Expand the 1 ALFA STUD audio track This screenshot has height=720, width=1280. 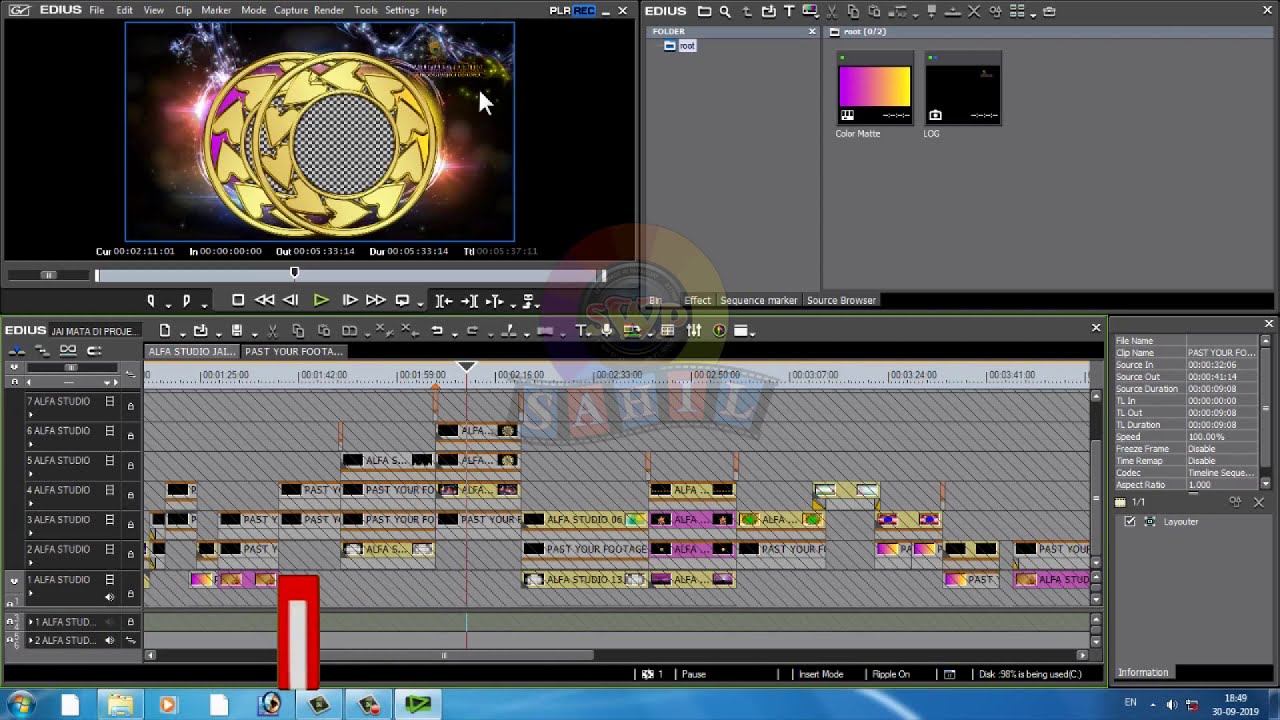(x=31, y=622)
